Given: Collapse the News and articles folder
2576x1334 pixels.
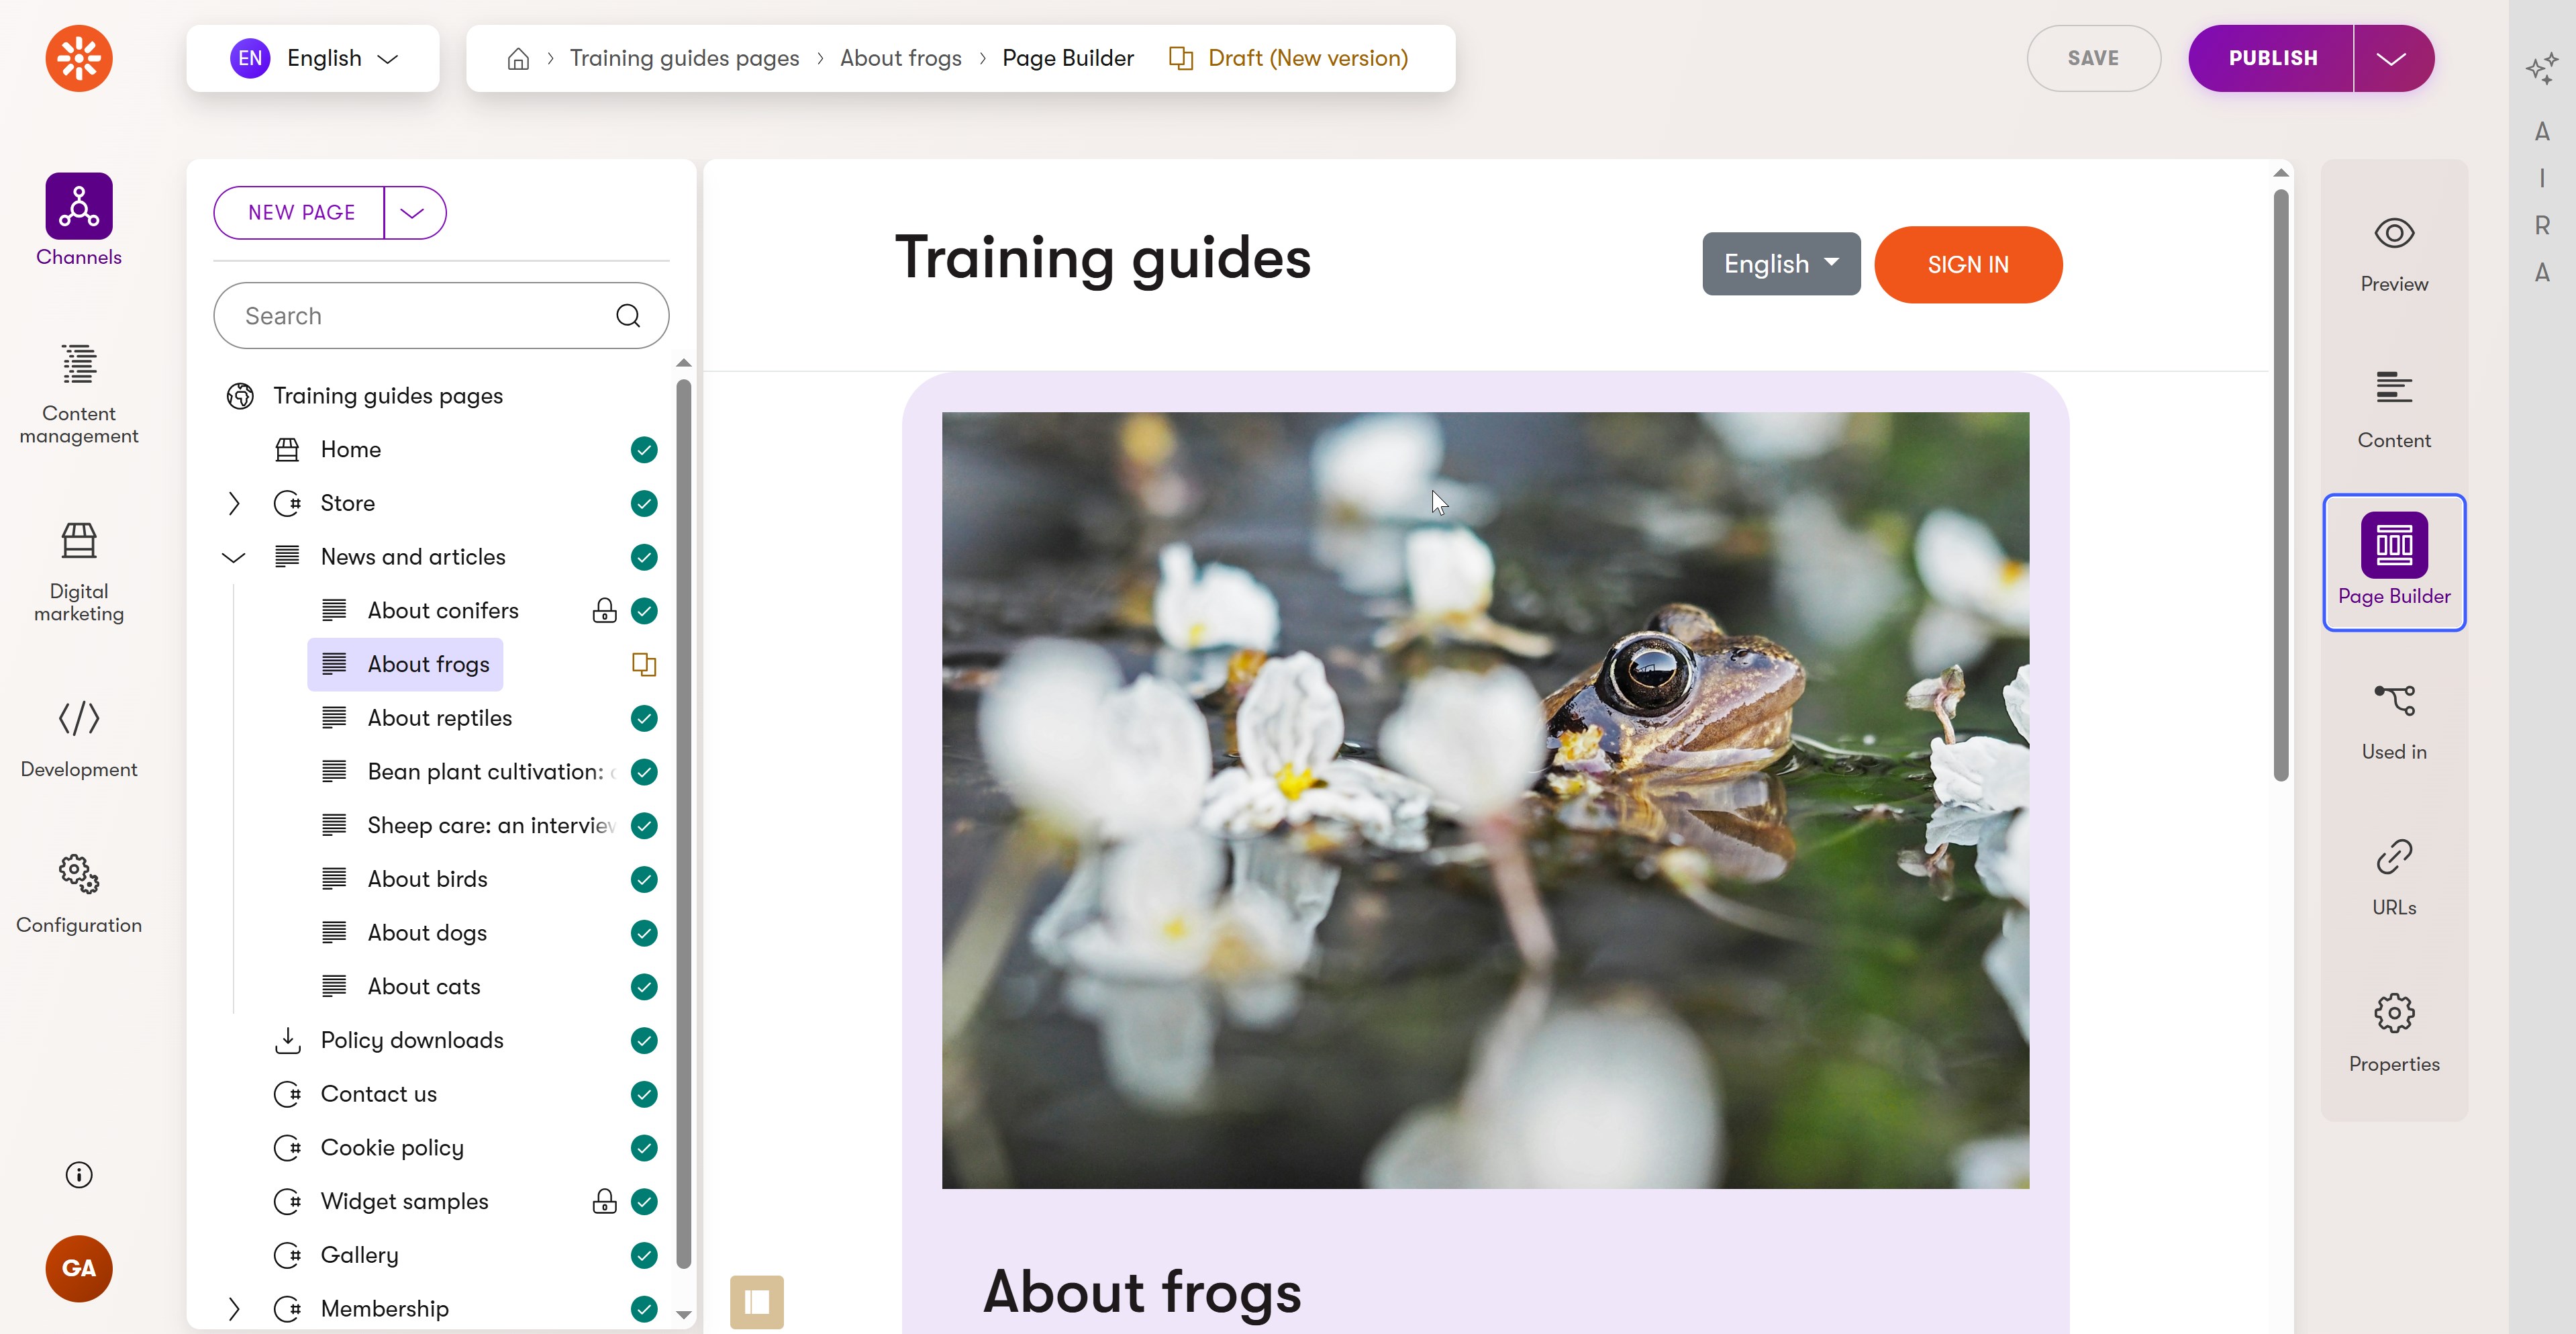Looking at the screenshot, I should pyautogui.click(x=234, y=557).
